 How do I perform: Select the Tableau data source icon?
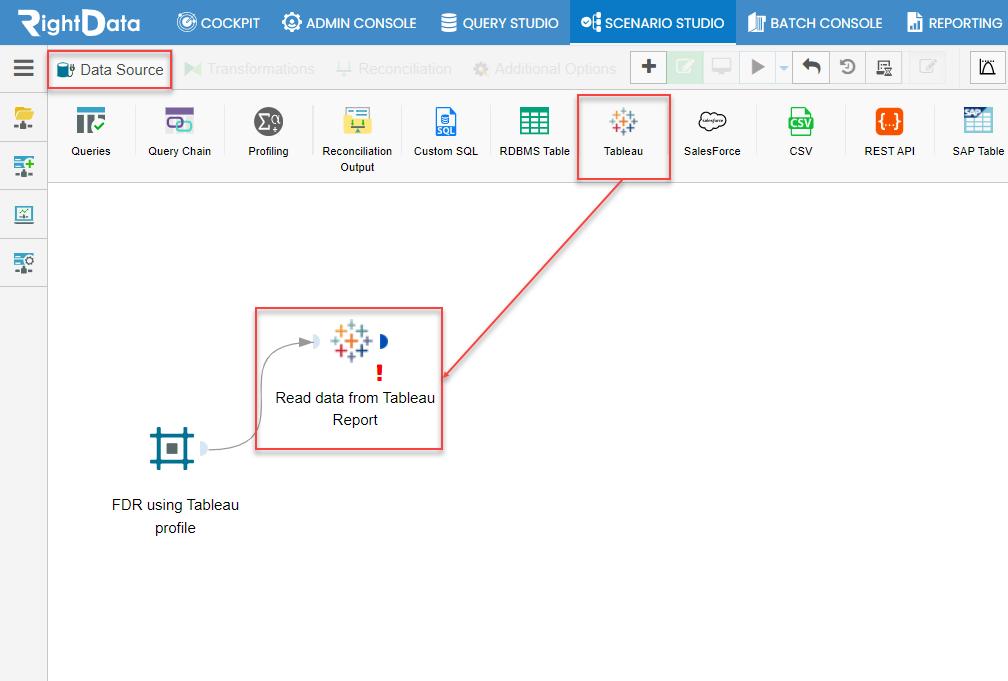(x=623, y=122)
